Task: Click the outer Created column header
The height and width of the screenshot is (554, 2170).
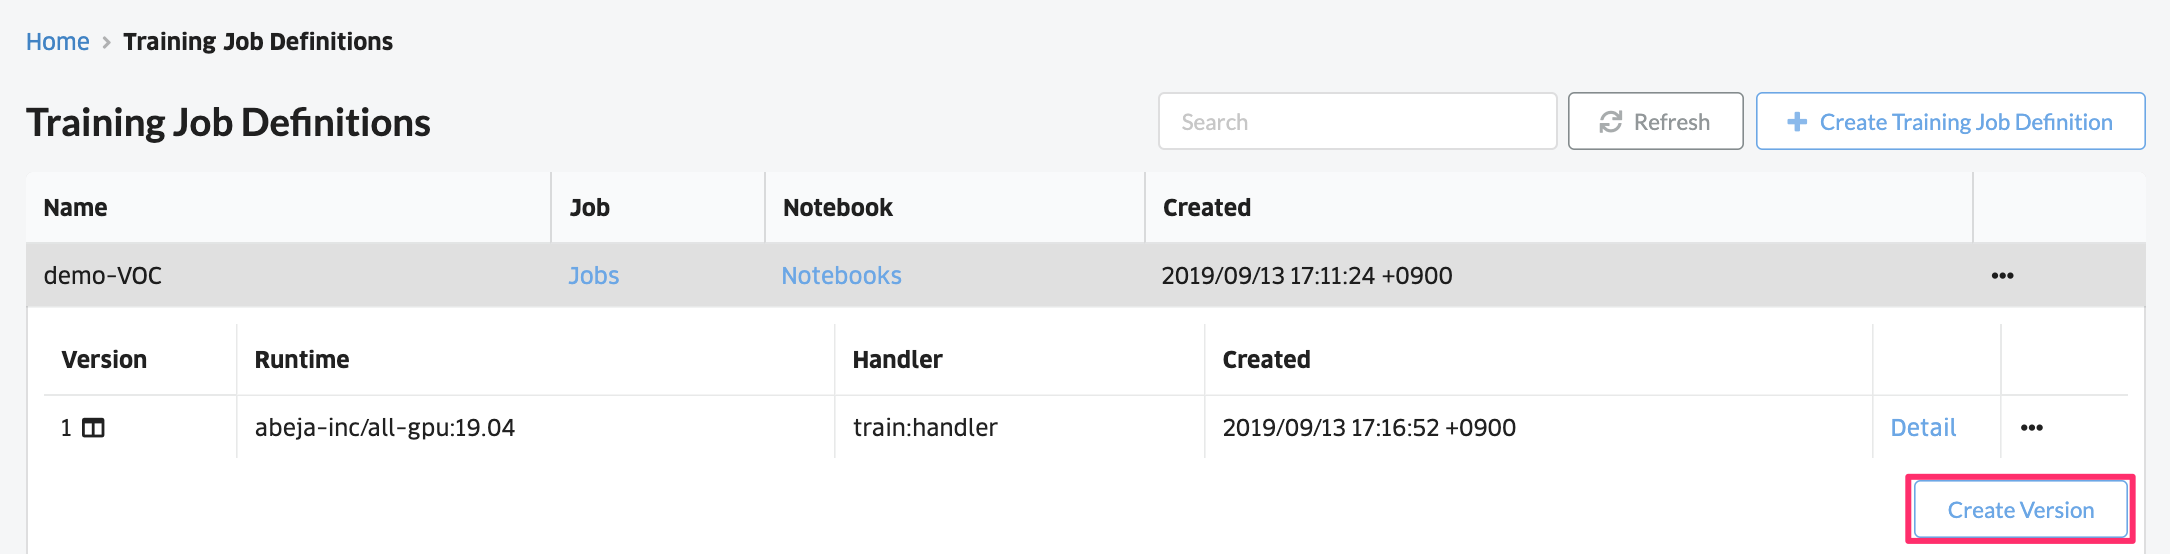Action: tap(1206, 208)
